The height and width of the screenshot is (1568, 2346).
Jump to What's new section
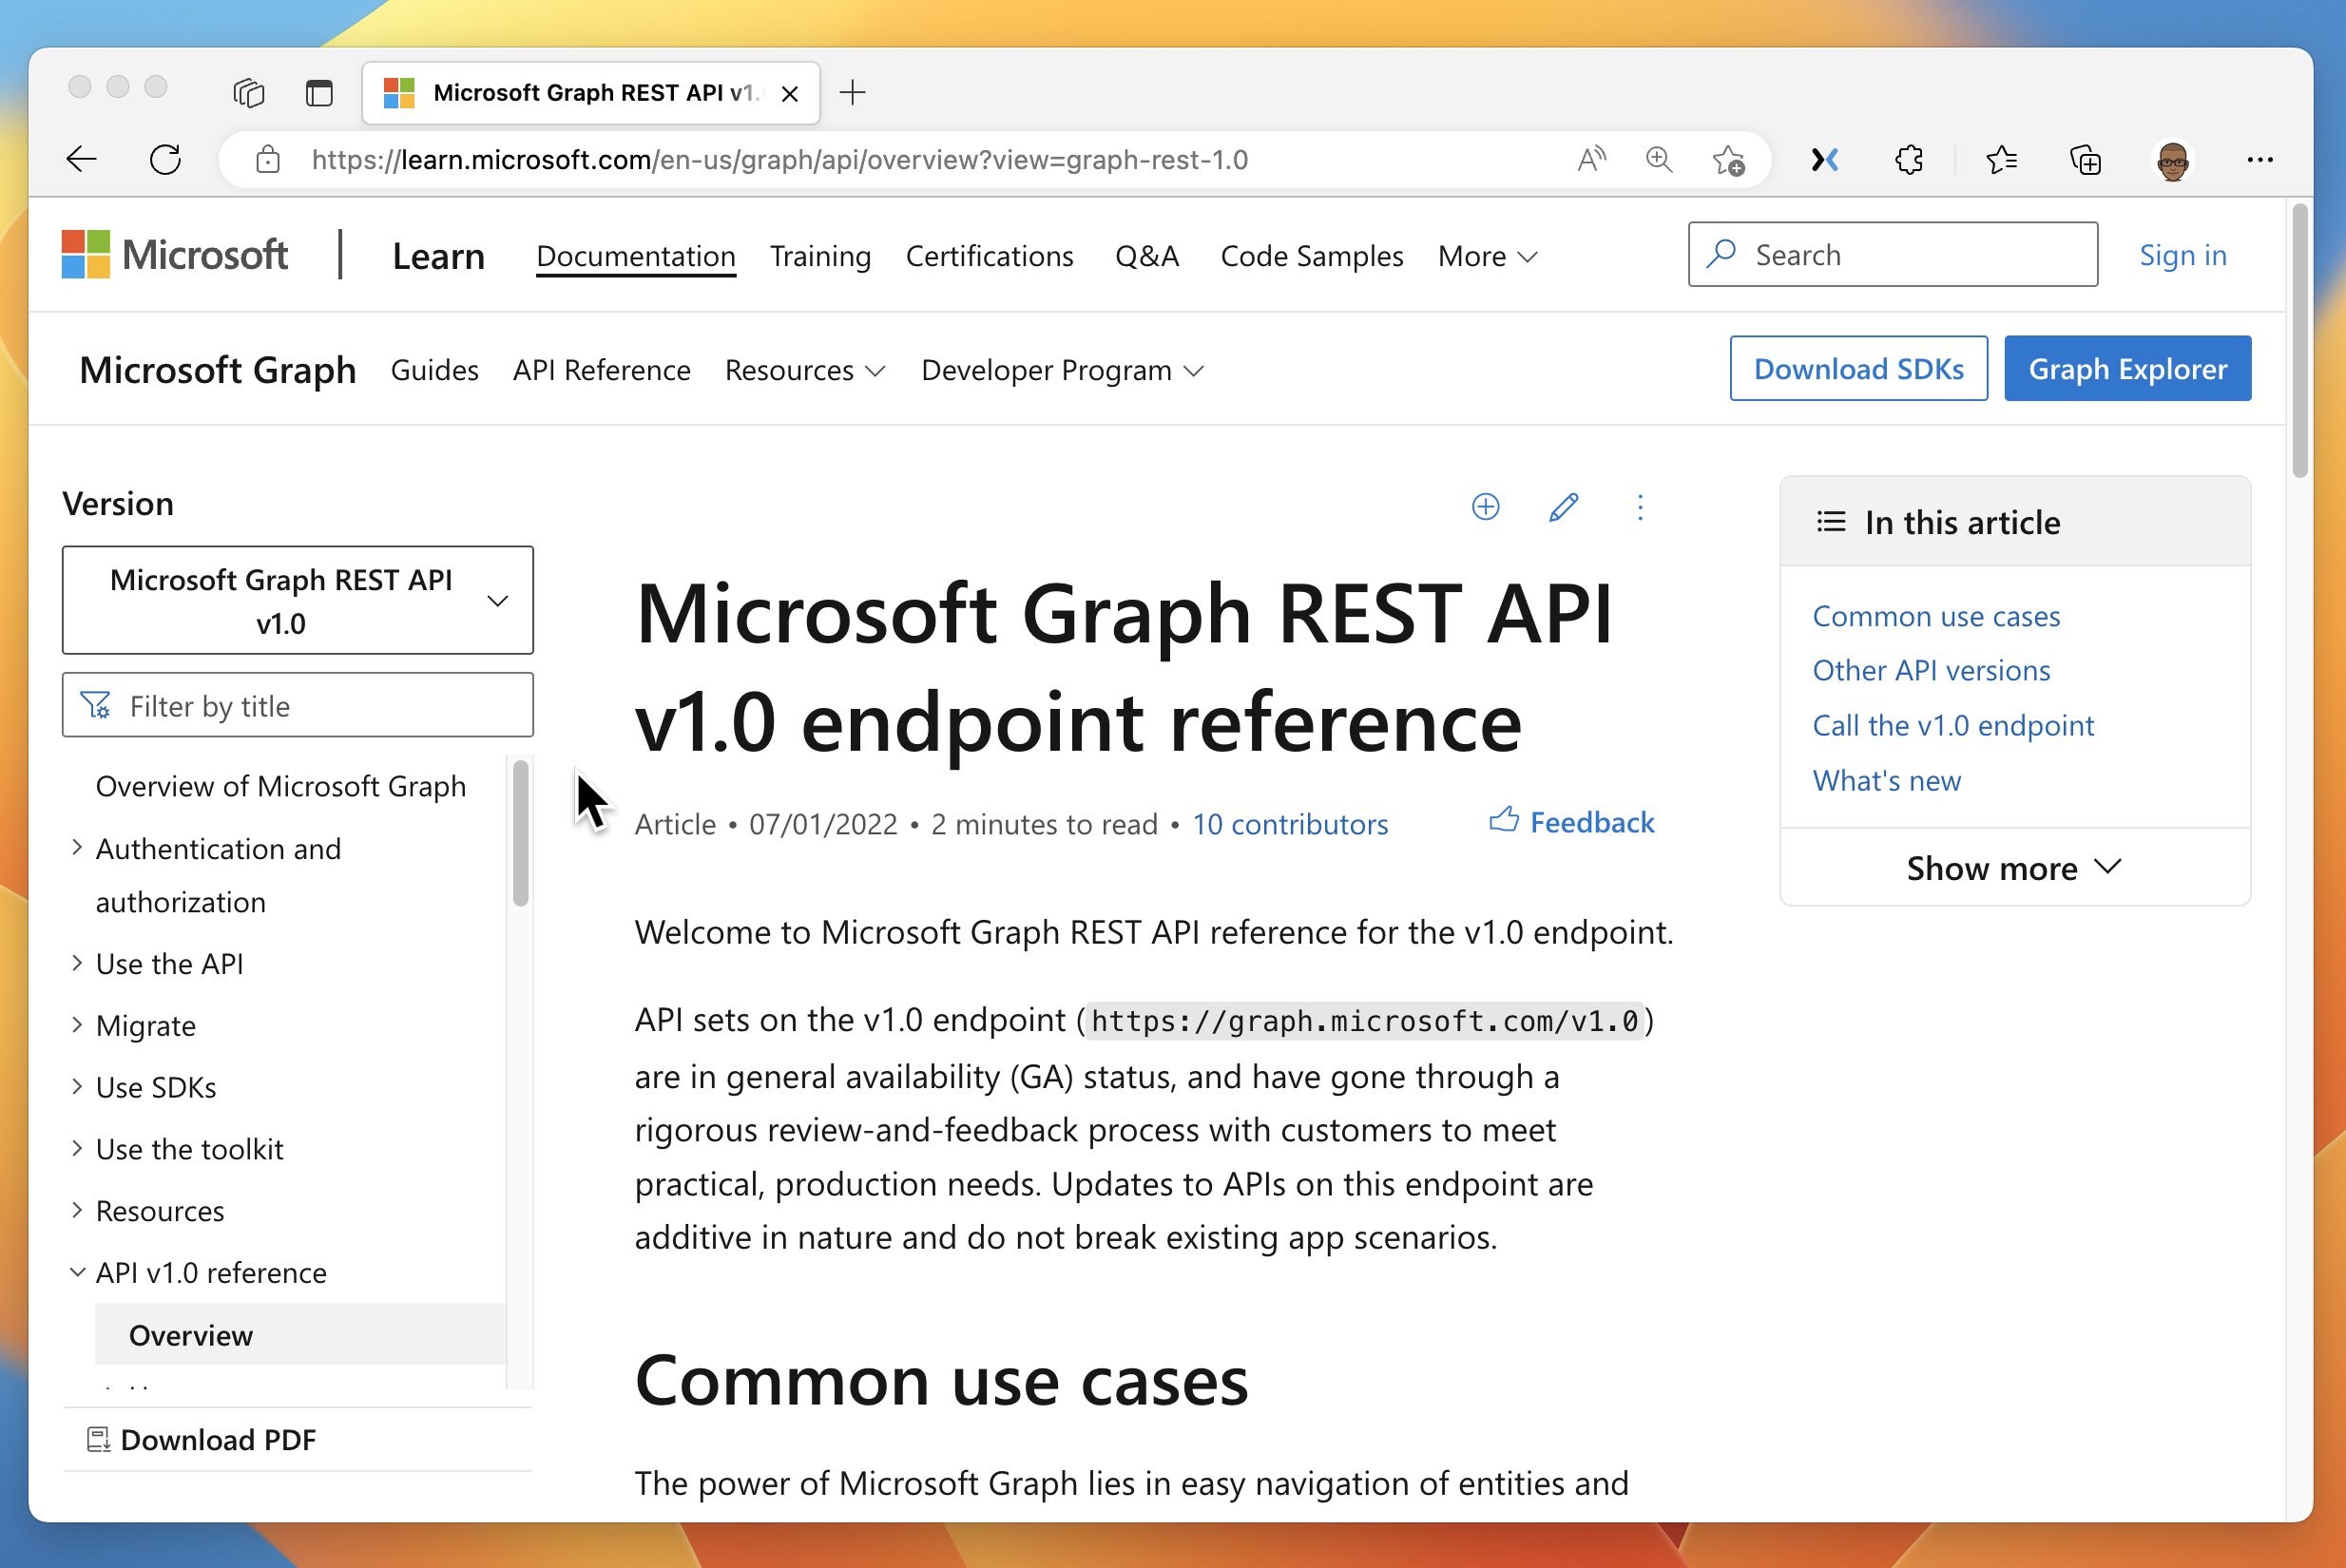point(1886,780)
